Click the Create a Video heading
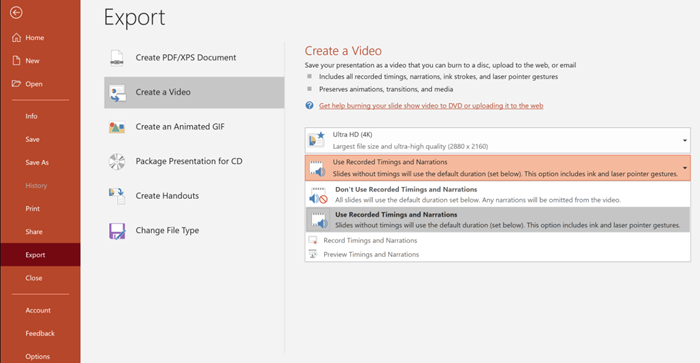Screen dimensions: 700x363 click(343, 51)
